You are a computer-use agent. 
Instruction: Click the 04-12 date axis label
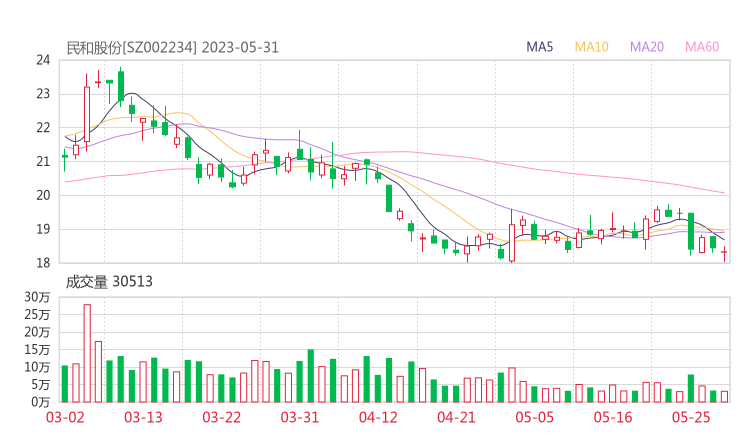coord(378,417)
